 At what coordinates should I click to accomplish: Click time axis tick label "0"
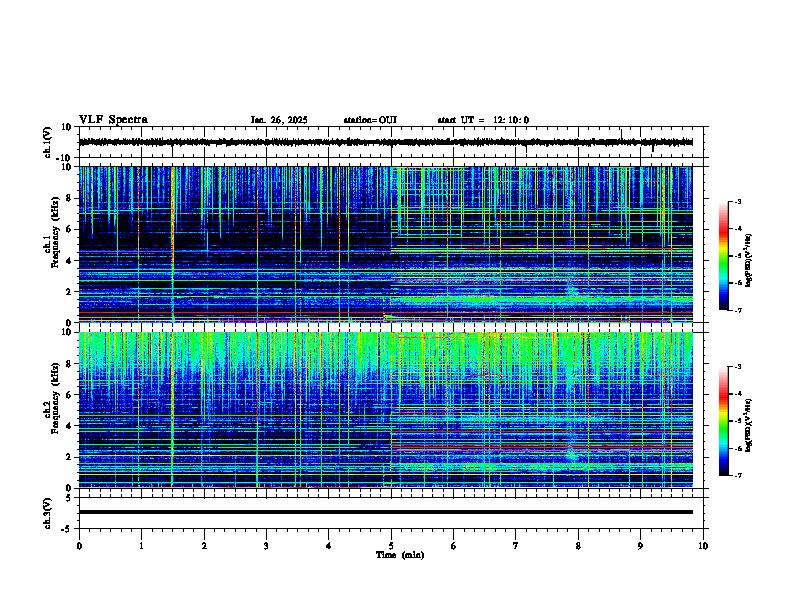(x=79, y=546)
